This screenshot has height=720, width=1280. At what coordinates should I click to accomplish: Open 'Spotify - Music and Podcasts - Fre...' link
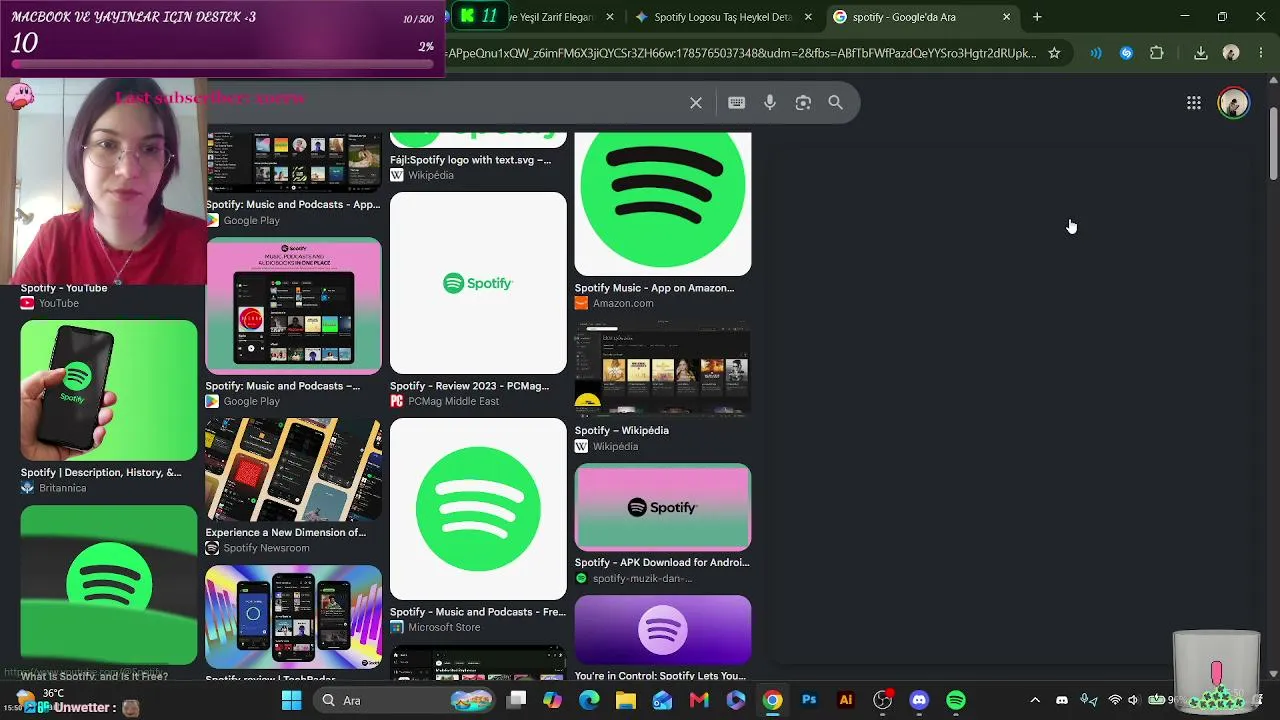pyautogui.click(x=478, y=612)
